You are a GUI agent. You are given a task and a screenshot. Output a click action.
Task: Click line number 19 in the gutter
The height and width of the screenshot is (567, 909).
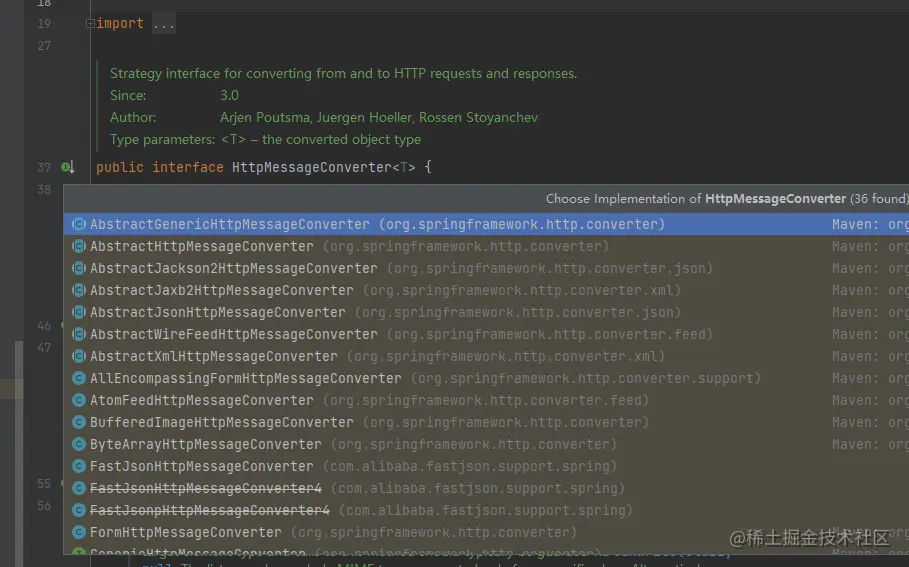[44, 24]
